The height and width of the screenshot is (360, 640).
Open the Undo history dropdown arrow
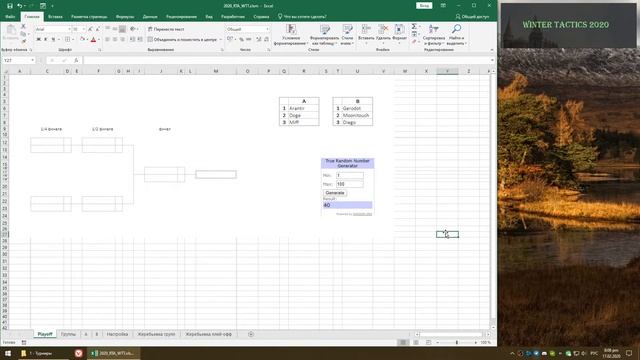(24, 6)
